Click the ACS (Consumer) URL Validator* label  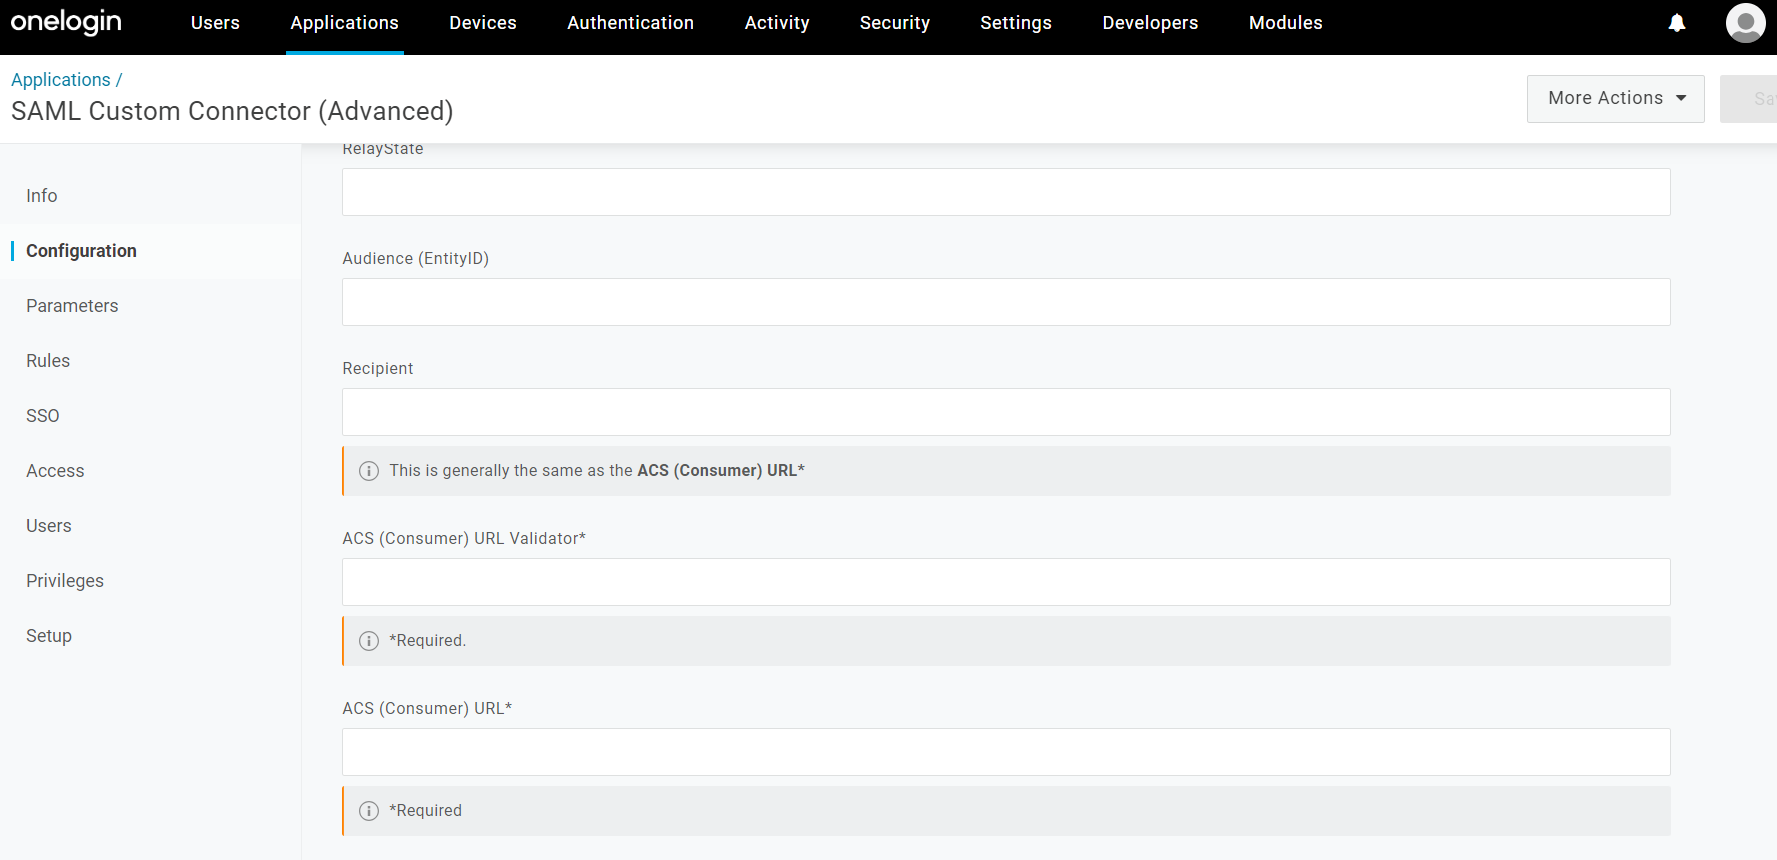coord(464,539)
